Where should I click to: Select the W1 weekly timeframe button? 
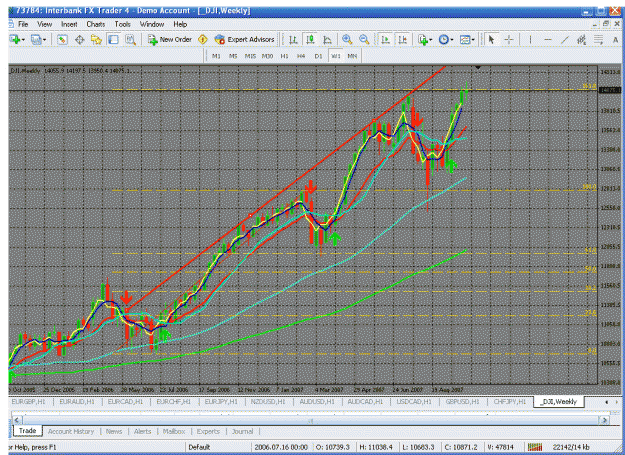[336, 56]
